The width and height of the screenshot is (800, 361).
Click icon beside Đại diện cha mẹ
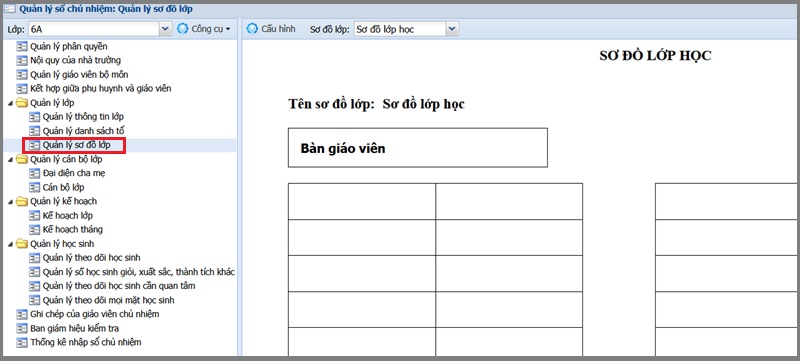(35, 173)
